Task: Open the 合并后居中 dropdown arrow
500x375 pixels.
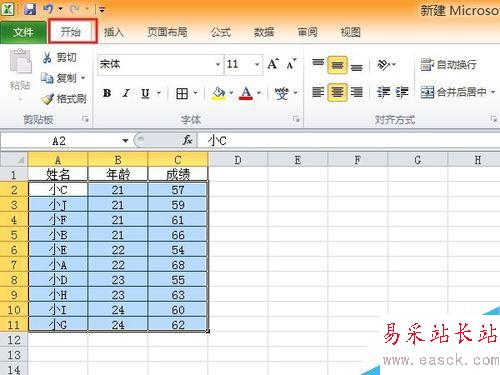Action: pos(493,92)
